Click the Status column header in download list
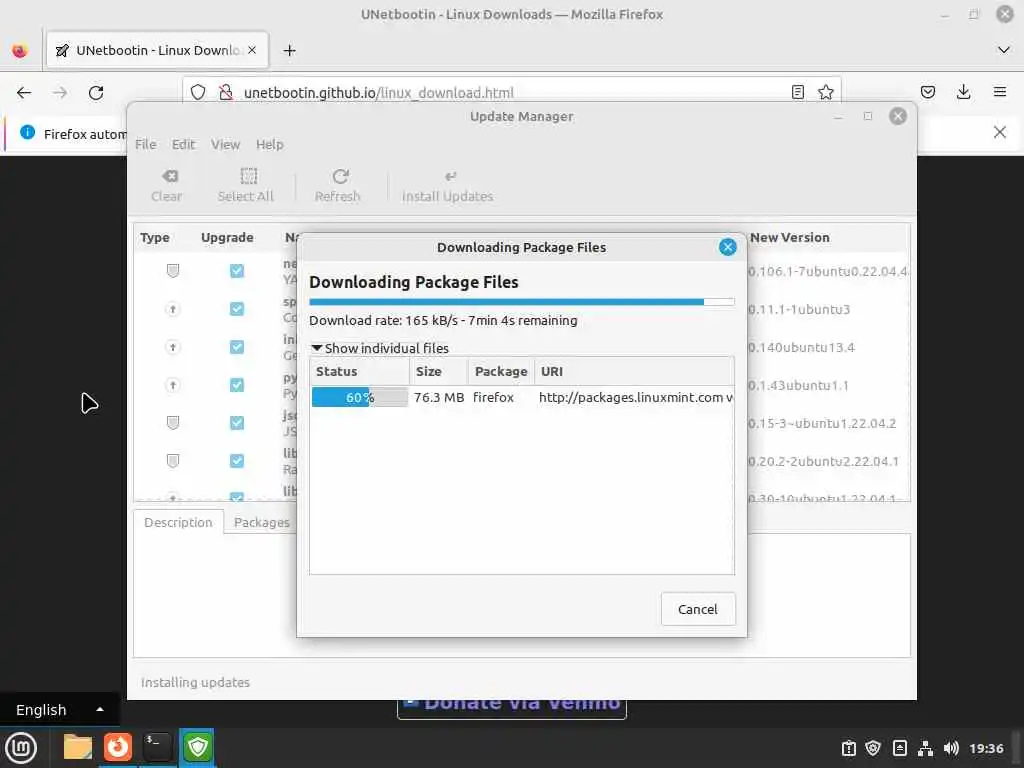The height and width of the screenshot is (768, 1024). coord(360,372)
